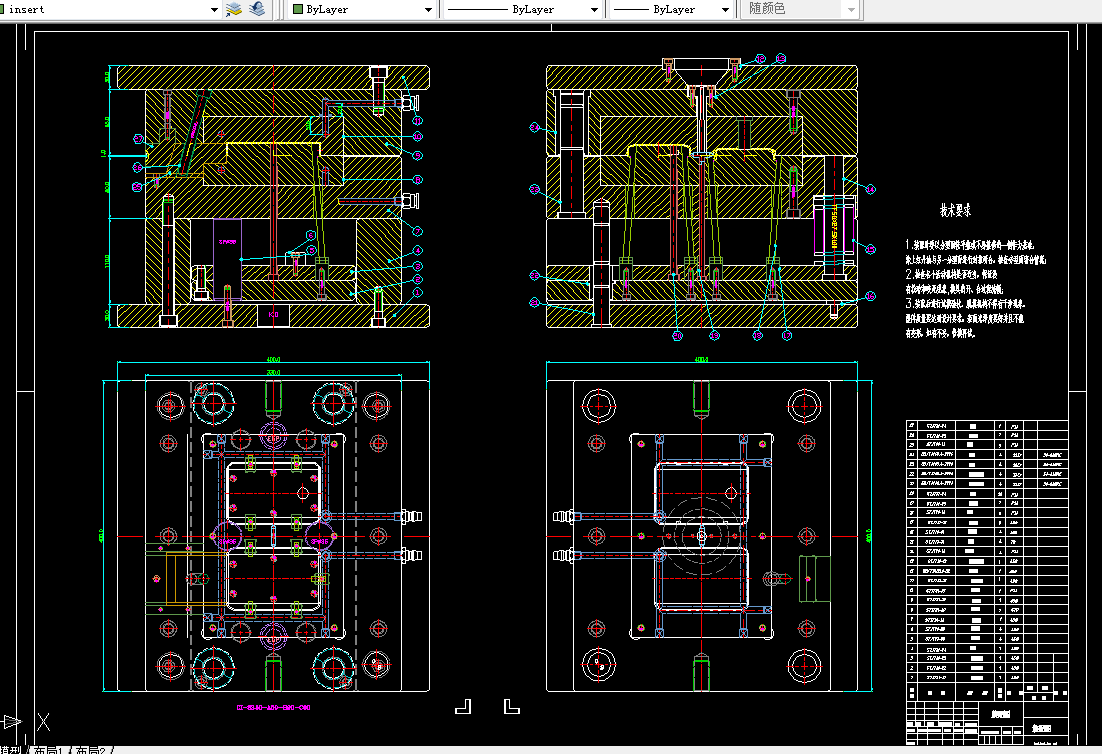Viewport: 1102px width, 754px height.
Task: Select the magenta label below bottom-left view
Action: click(273, 708)
